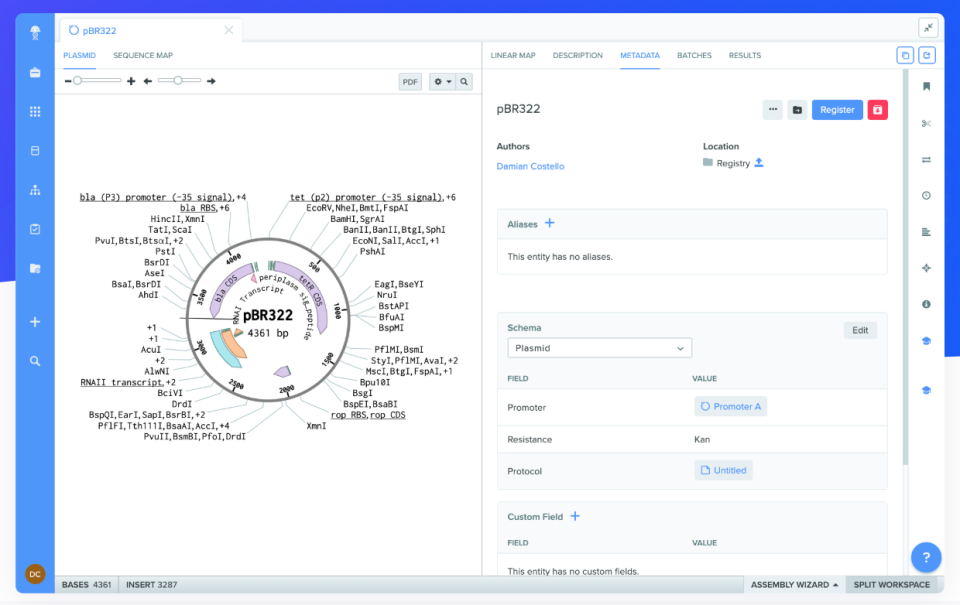Click the plus icon in the left sidebar
Screen dimensions: 960x605
click(34, 321)
